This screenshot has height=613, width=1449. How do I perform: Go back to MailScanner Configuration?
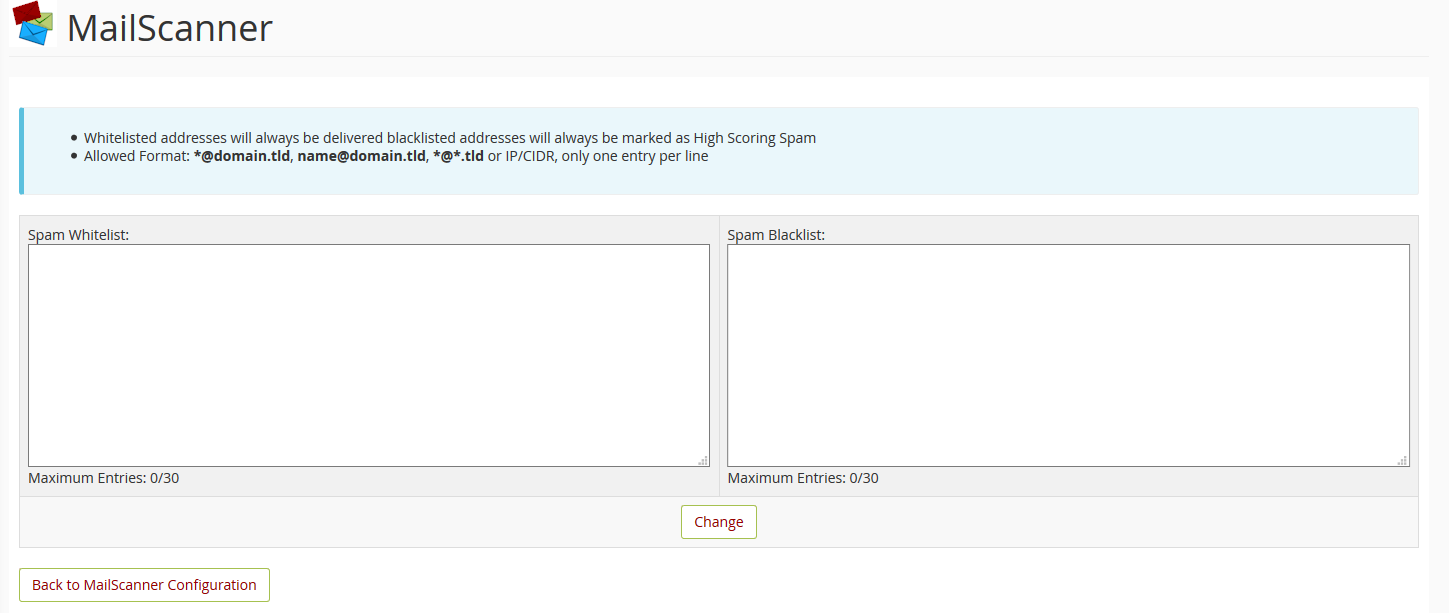(144, 585)
